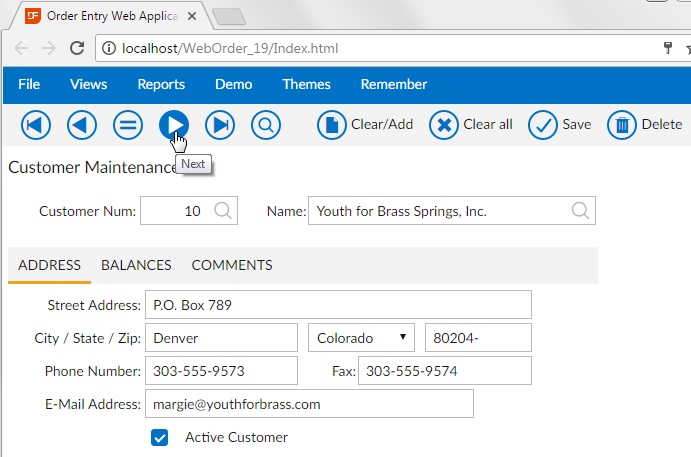This screenshot has height=457, width=691.
Task: Open a new browser tab
Action: click(x=229, y=17)
